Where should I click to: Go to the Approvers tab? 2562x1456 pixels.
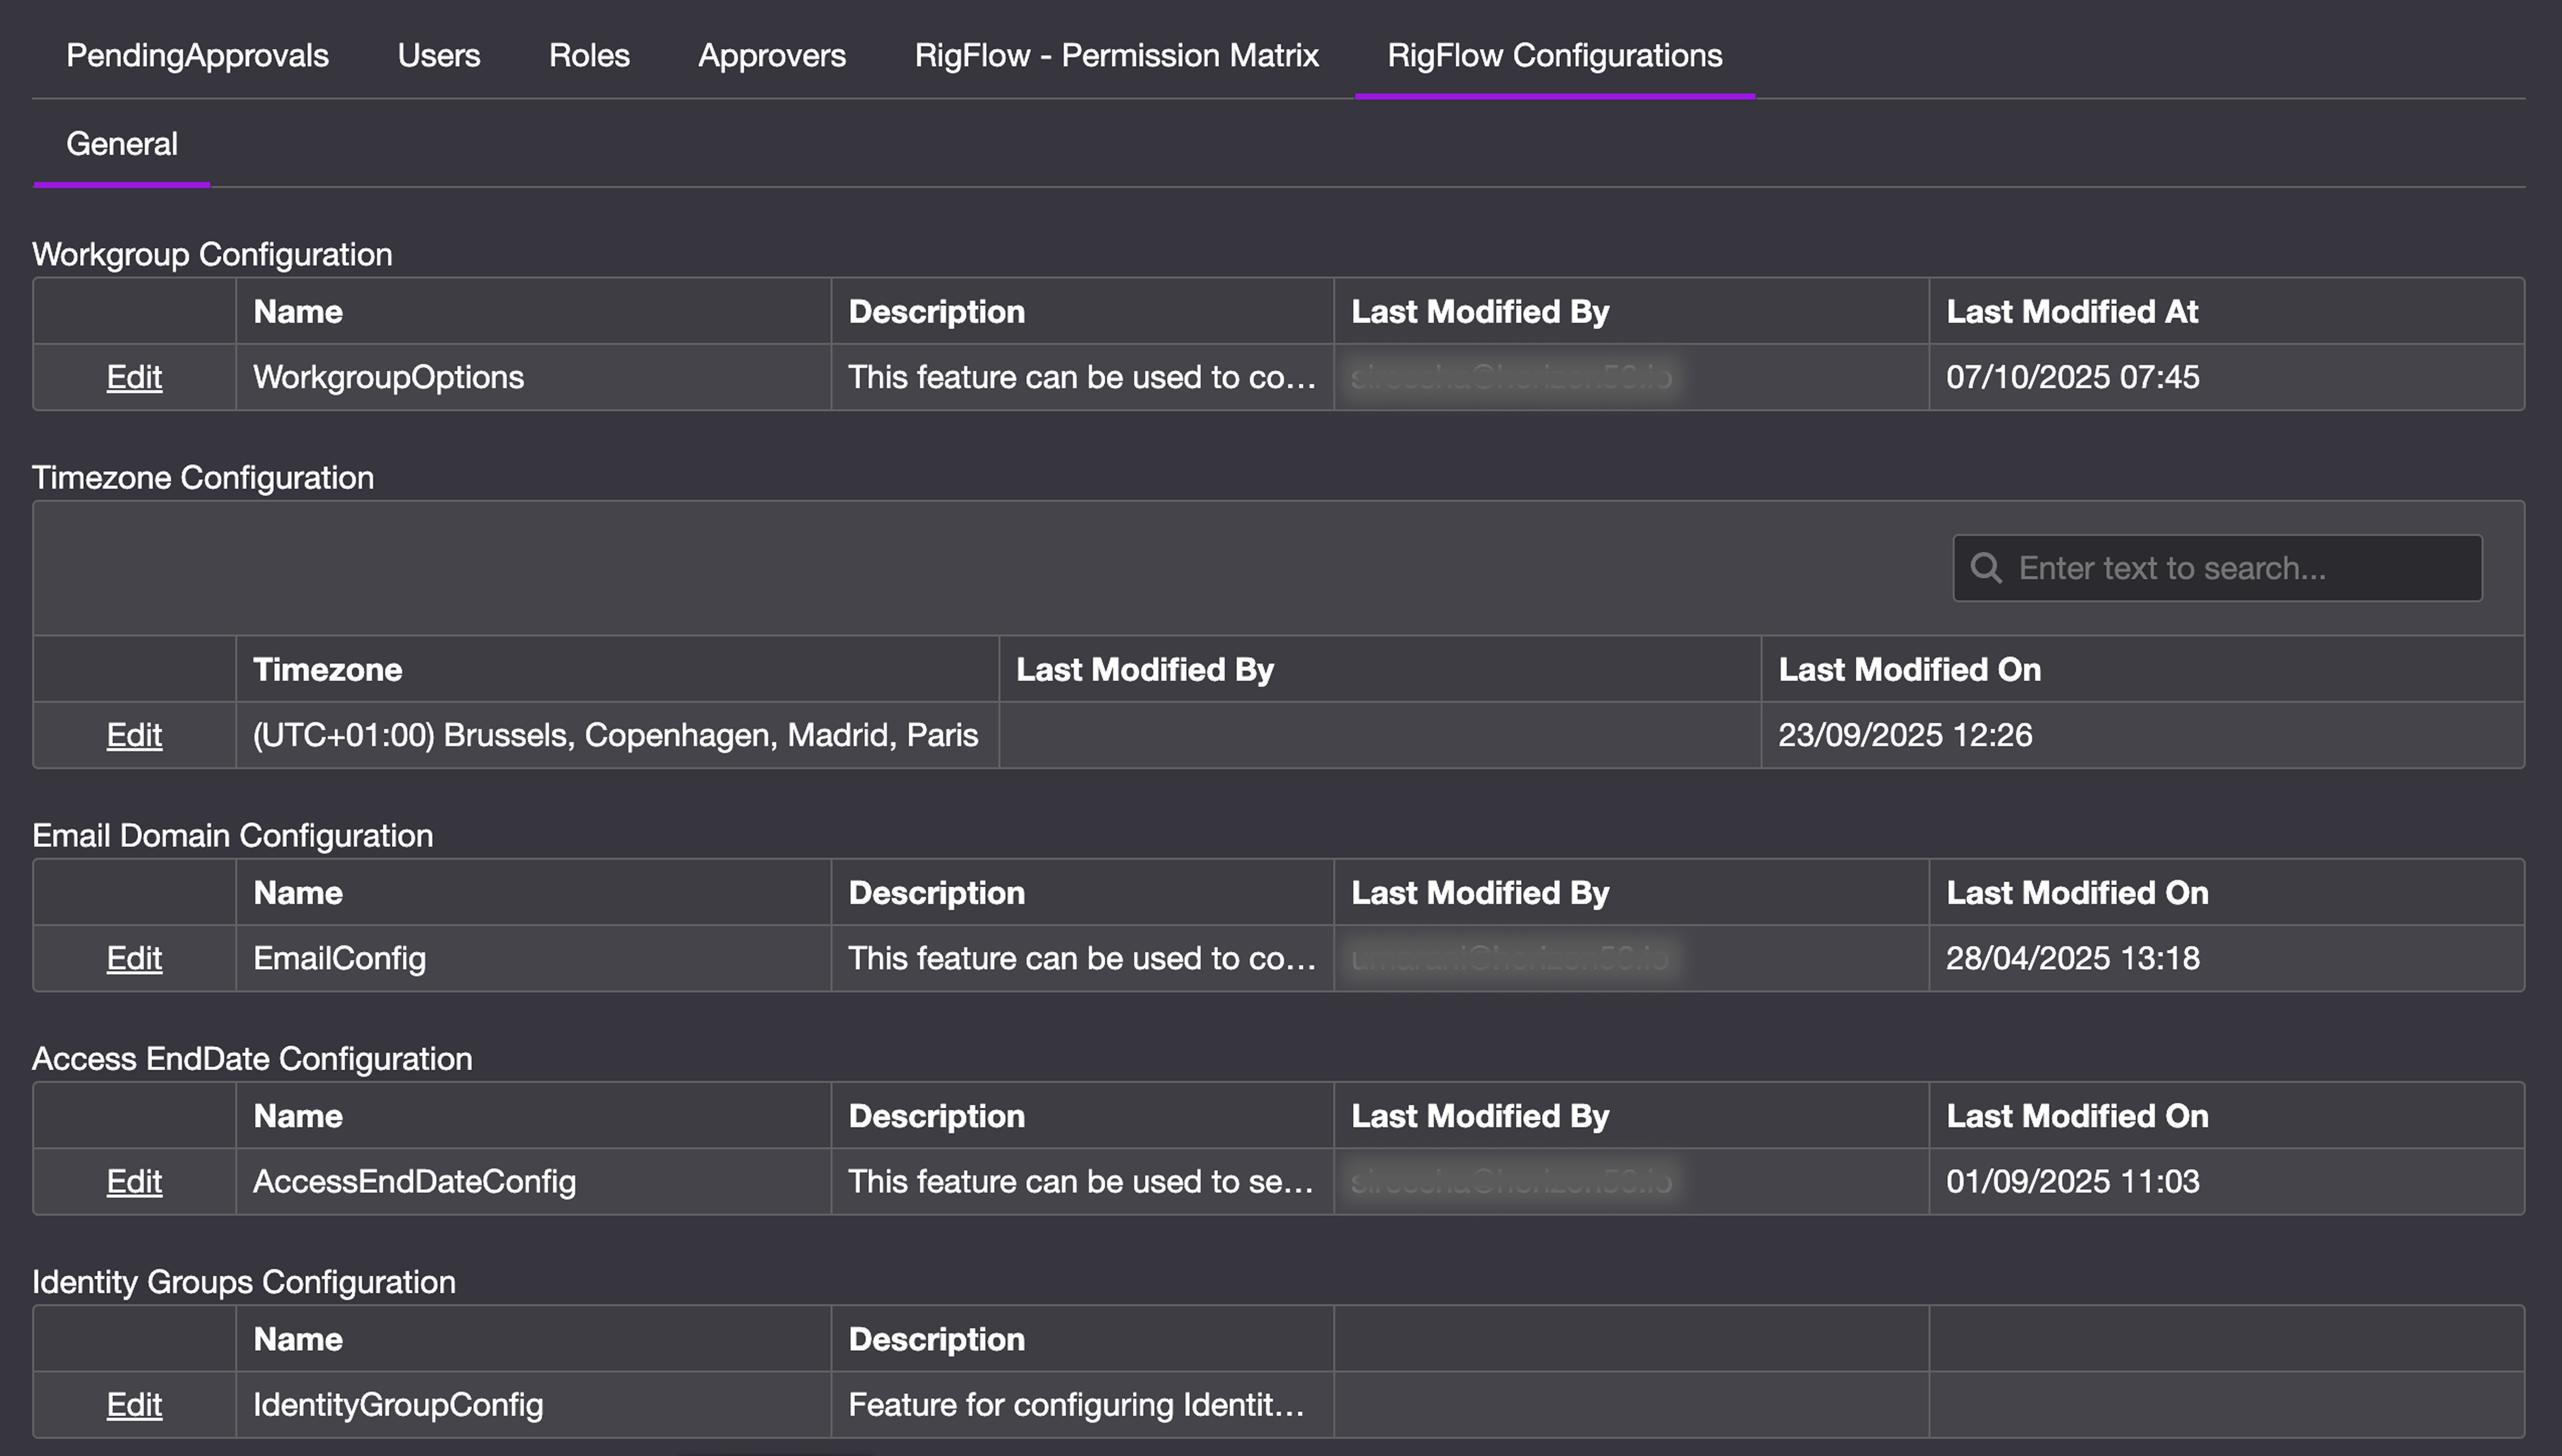(771, 55)
